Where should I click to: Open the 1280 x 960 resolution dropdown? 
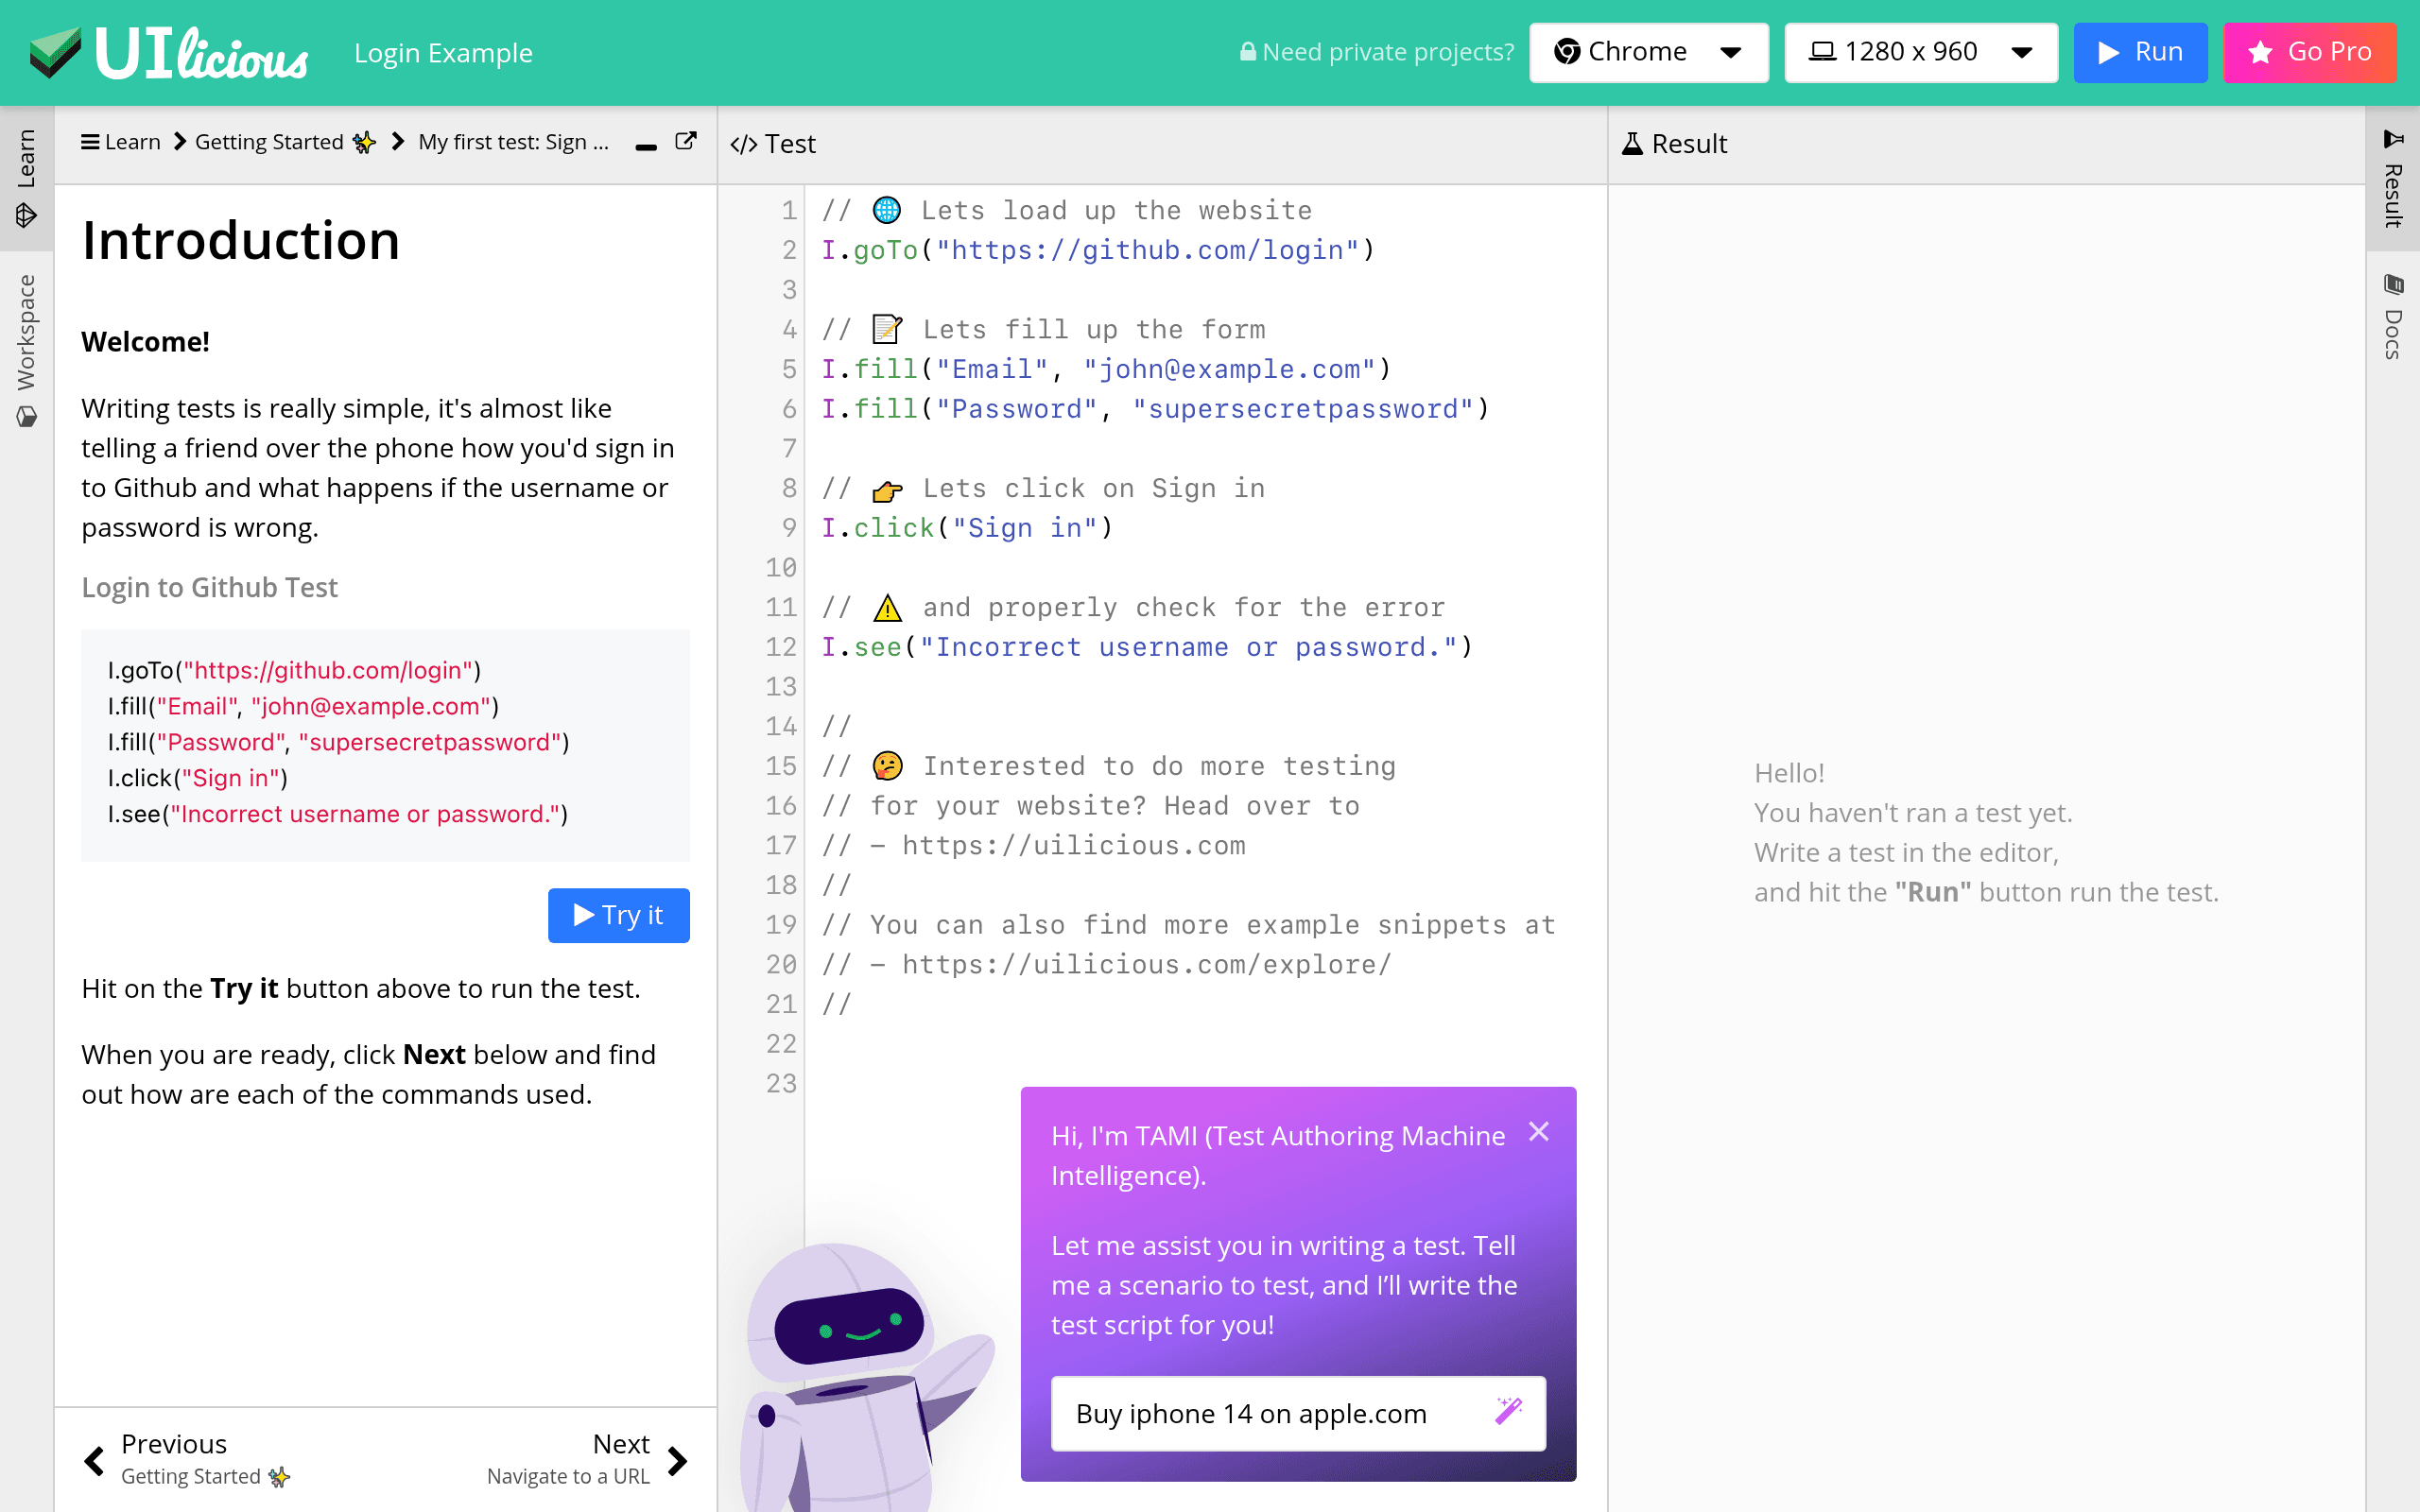click(1921, 52)
